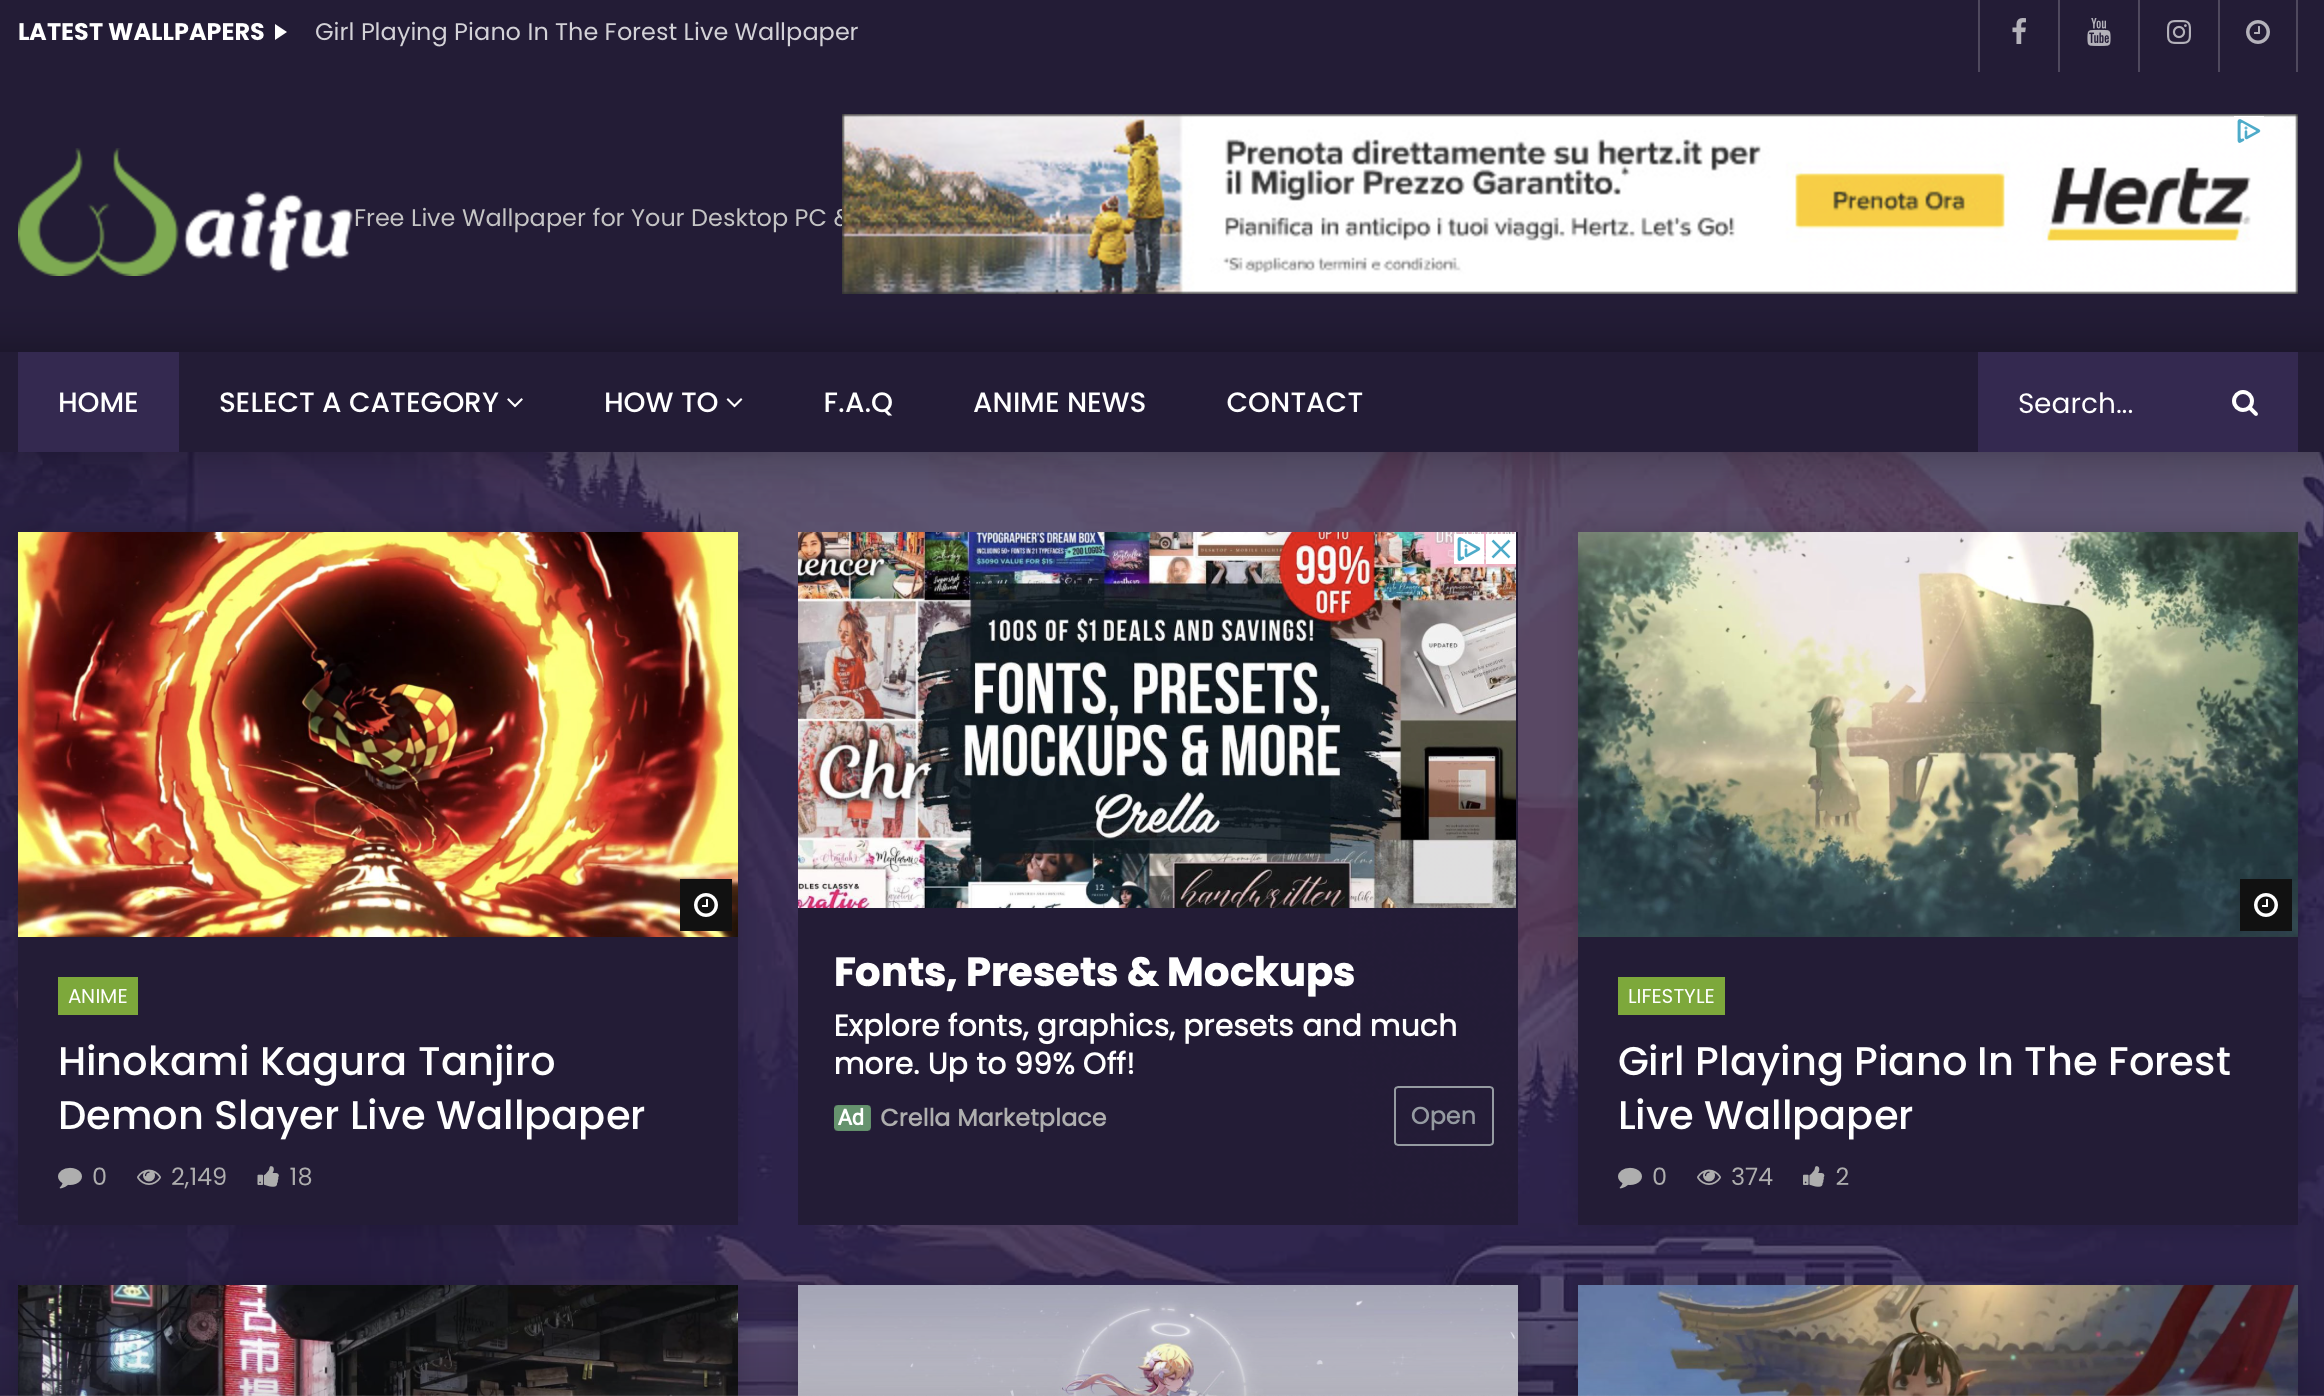This screenshot has height=1396, width=2324.
Task: Click watch-later clock on Tanjiro thumbnail
Action: coord(706,905)
